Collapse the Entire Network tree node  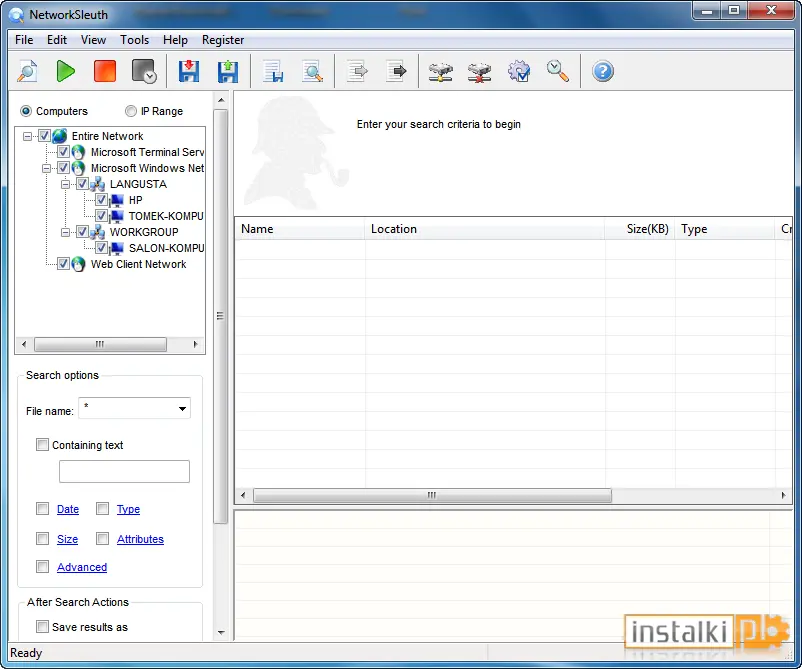[28, 136]
